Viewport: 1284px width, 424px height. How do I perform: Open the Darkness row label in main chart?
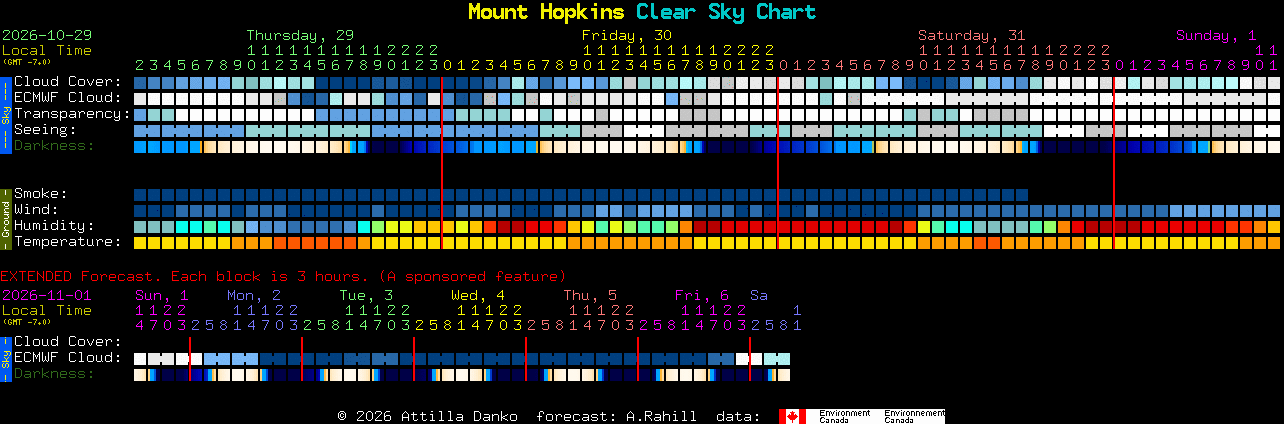[54, 146]
